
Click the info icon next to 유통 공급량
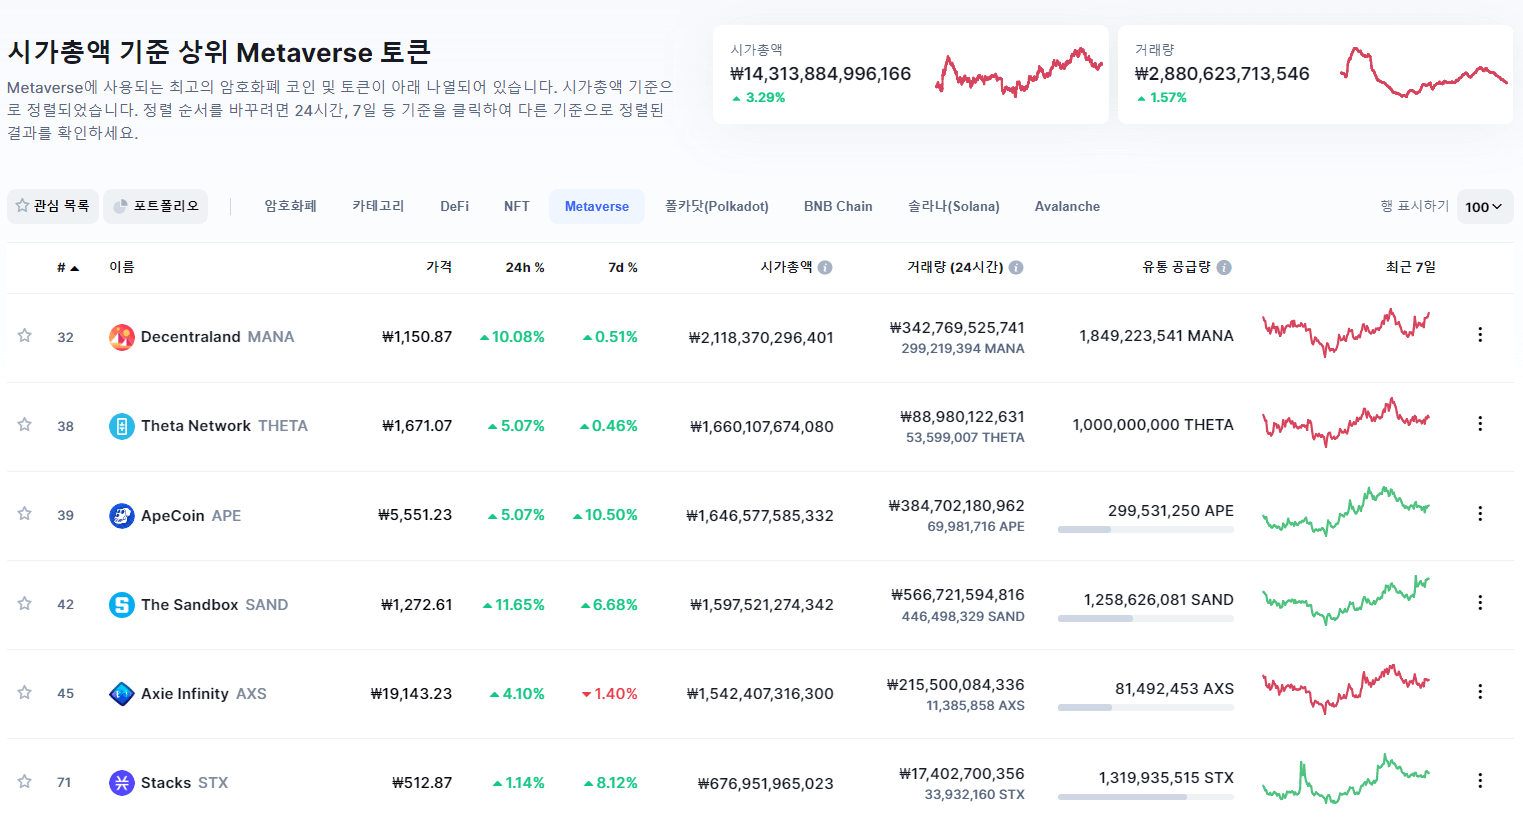[x=1224, y=268]
